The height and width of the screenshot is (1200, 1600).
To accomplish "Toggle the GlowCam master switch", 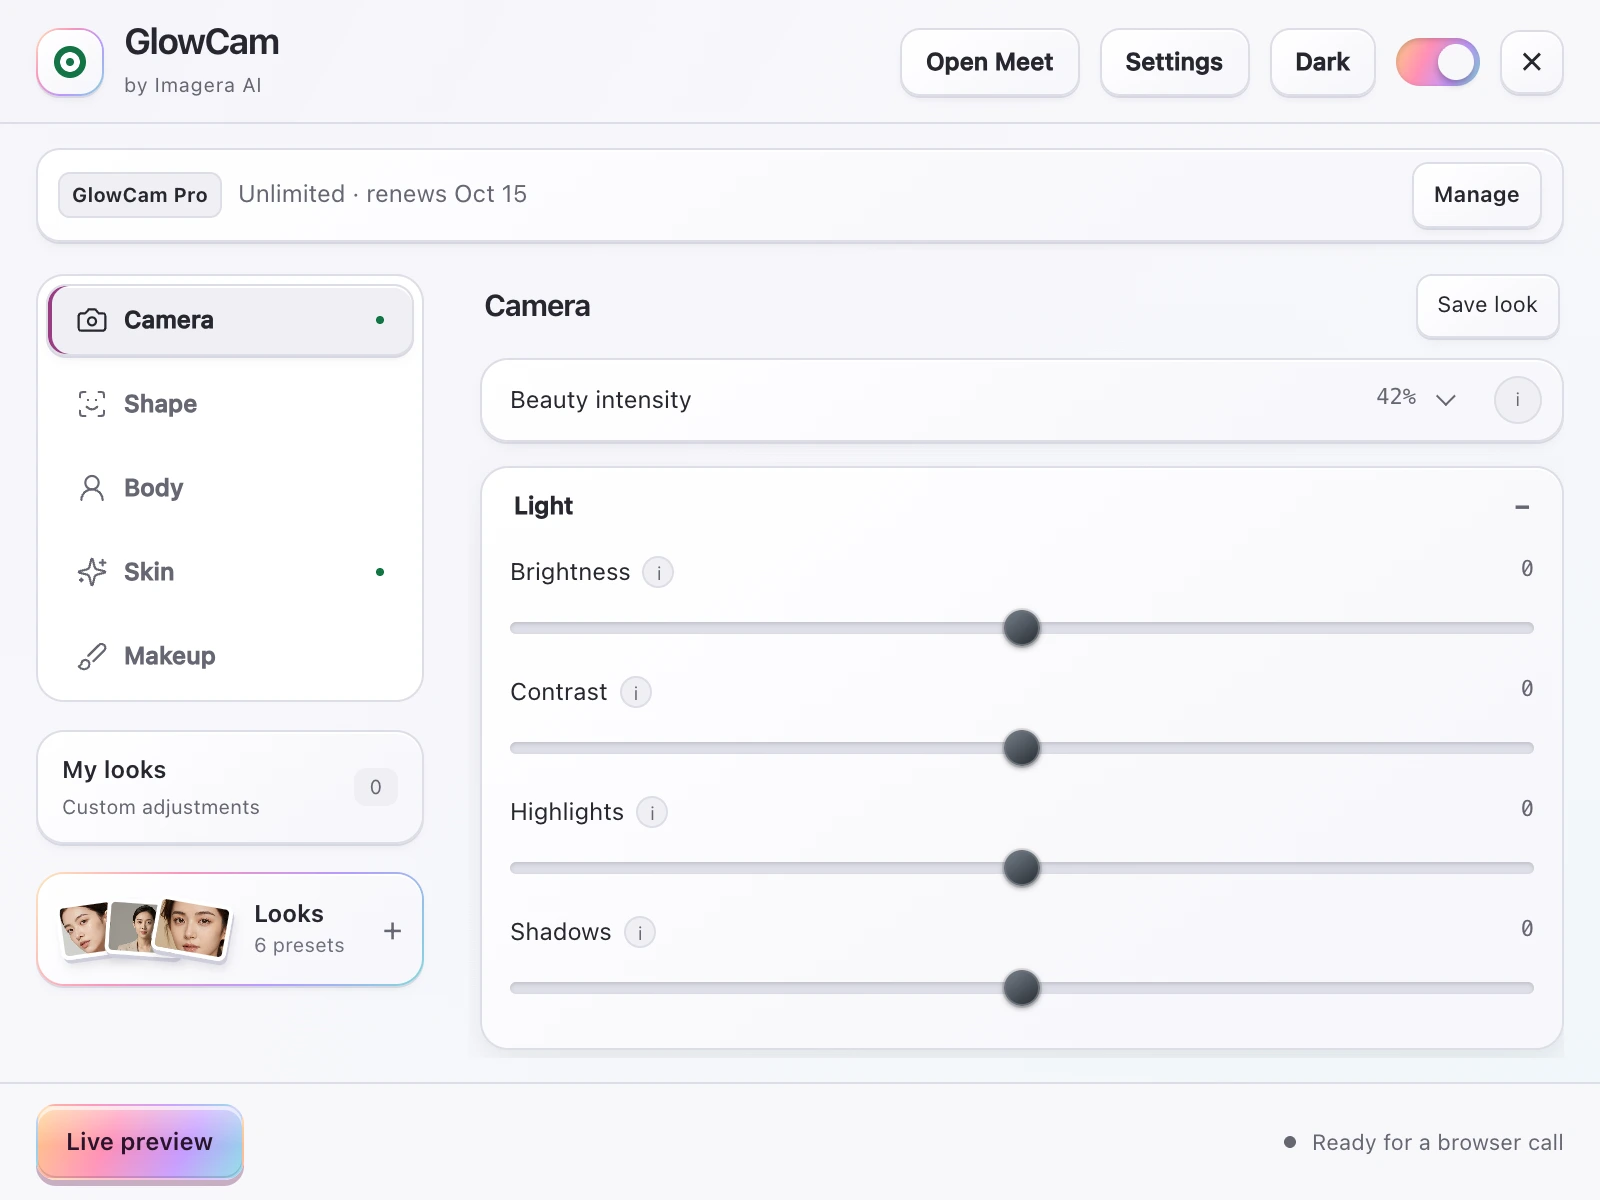I will (x=1437, y=62).
